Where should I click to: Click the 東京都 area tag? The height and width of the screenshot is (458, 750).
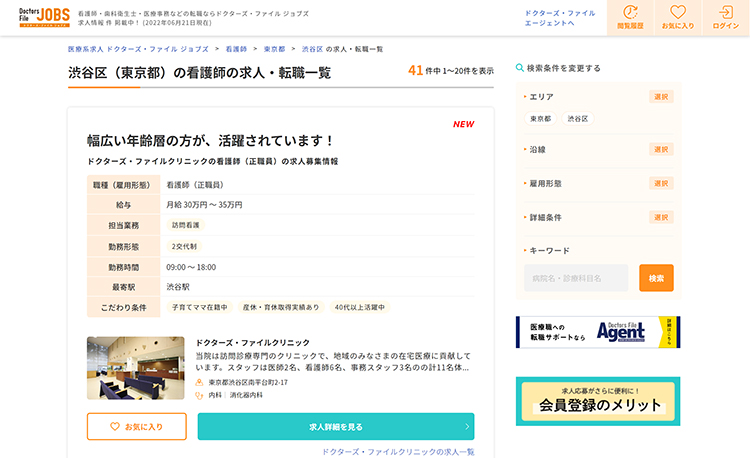point(540,119)
